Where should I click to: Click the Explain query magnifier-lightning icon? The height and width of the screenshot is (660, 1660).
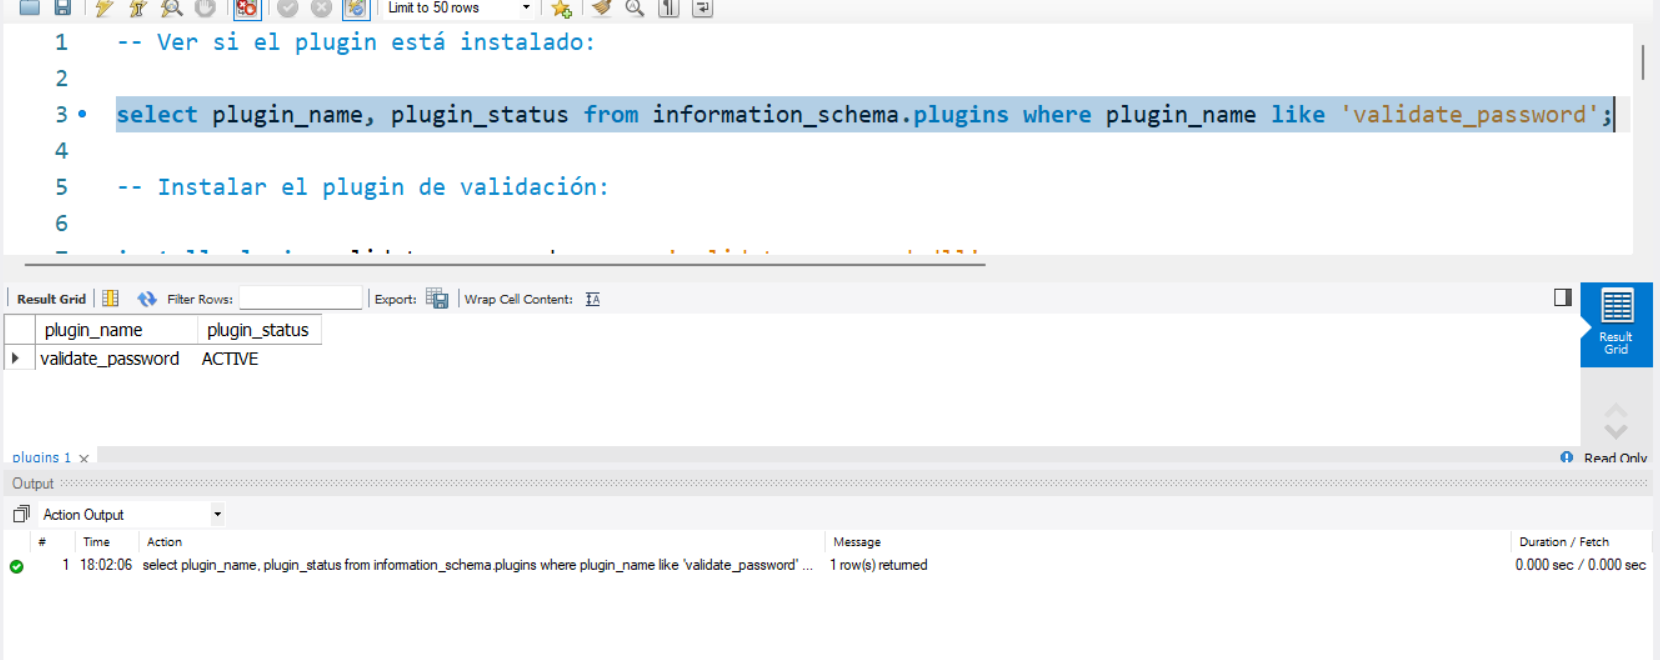tap(172, 8)
